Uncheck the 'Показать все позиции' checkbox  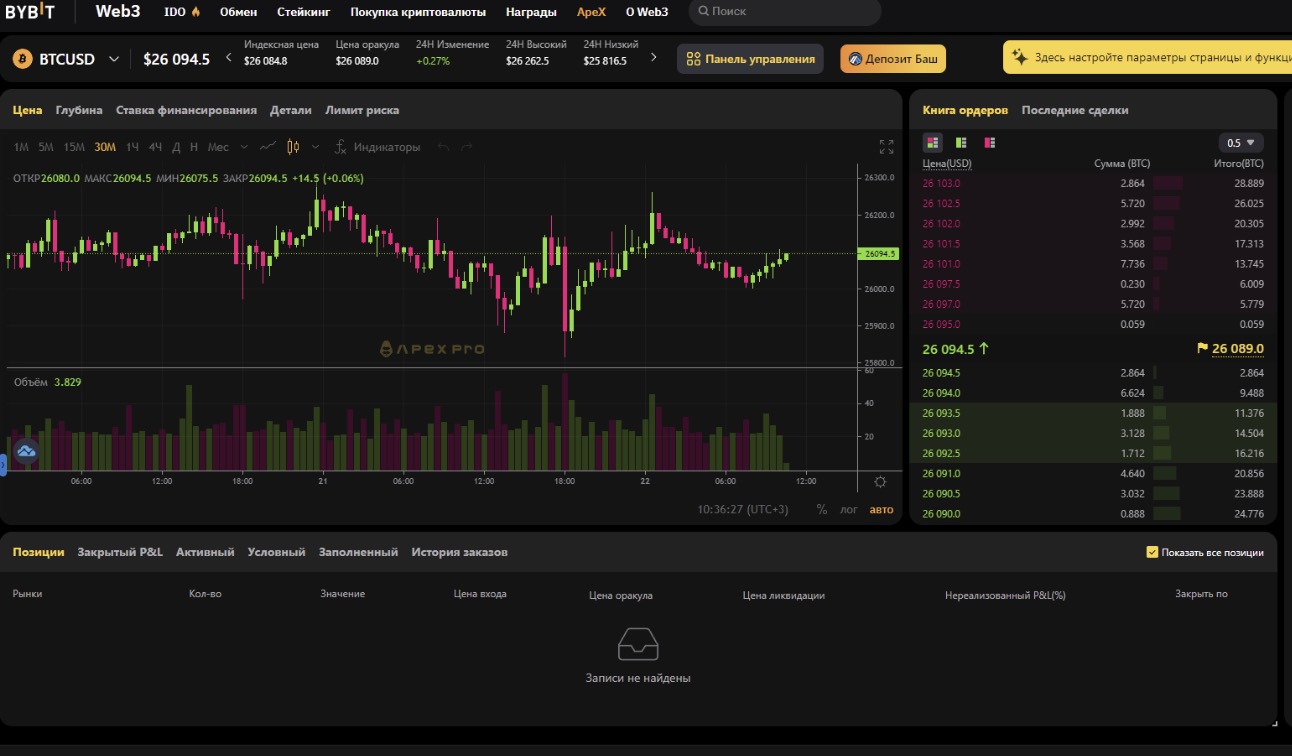click(x=1152, y=552)
